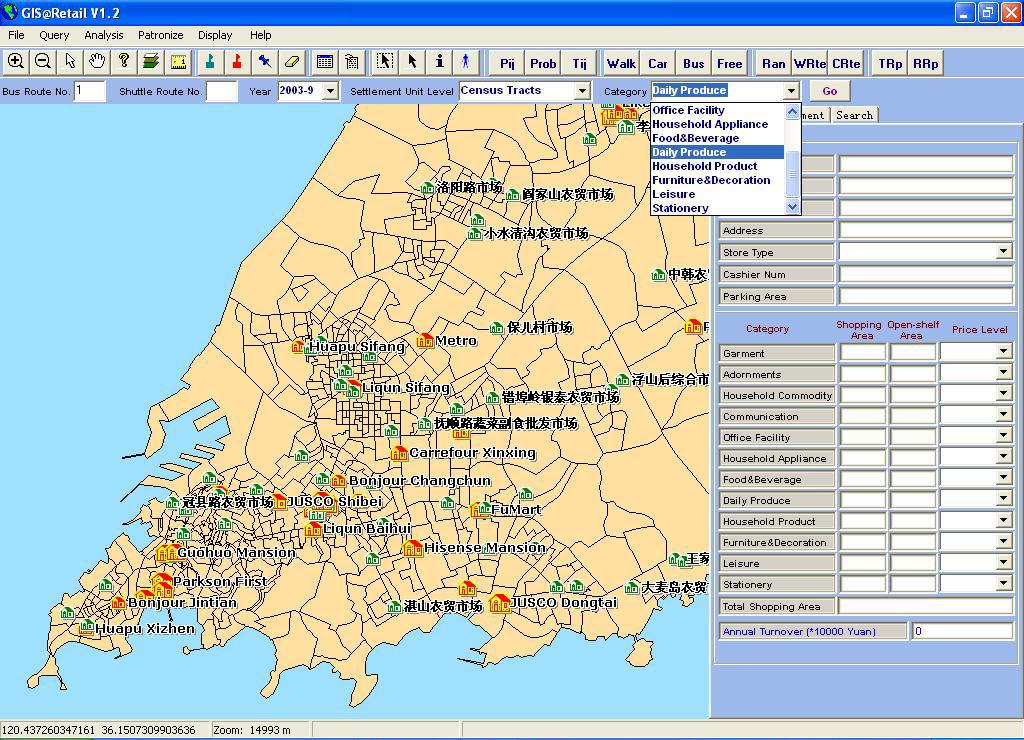Activate the hand pan tool
Viewport: 1024px width, 740px height.
click(97, 62)
